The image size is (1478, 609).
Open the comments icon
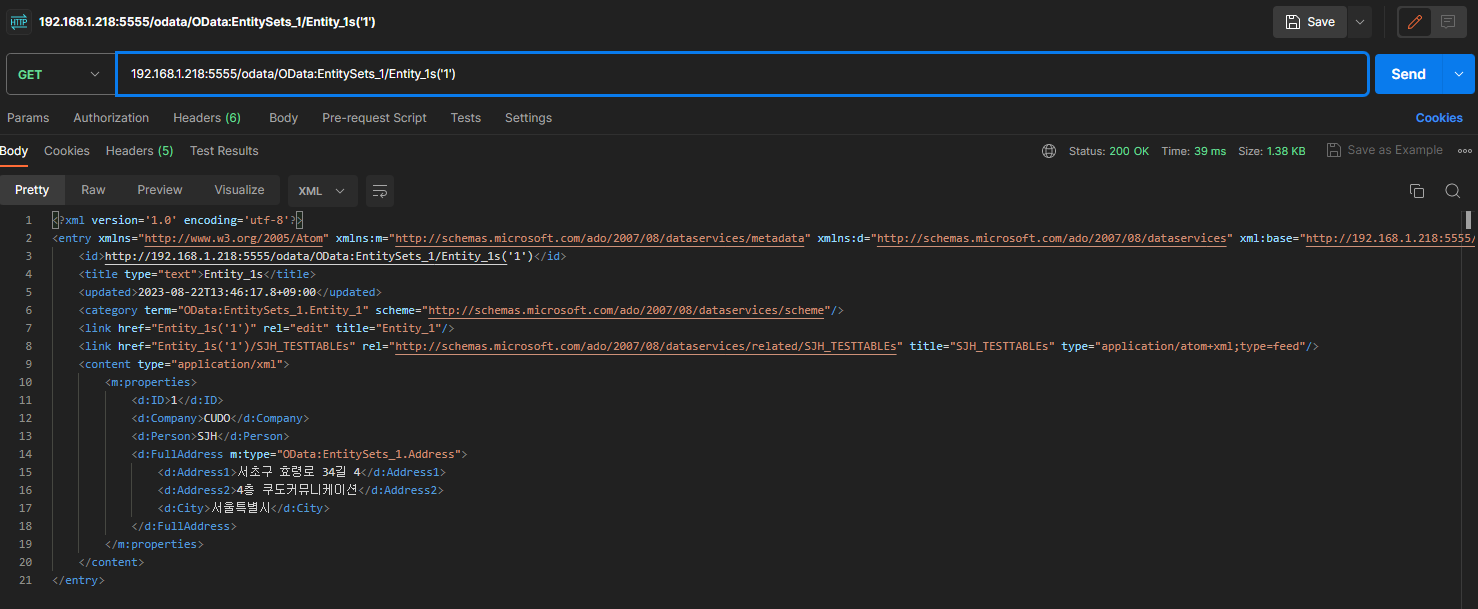[1447, 22]
